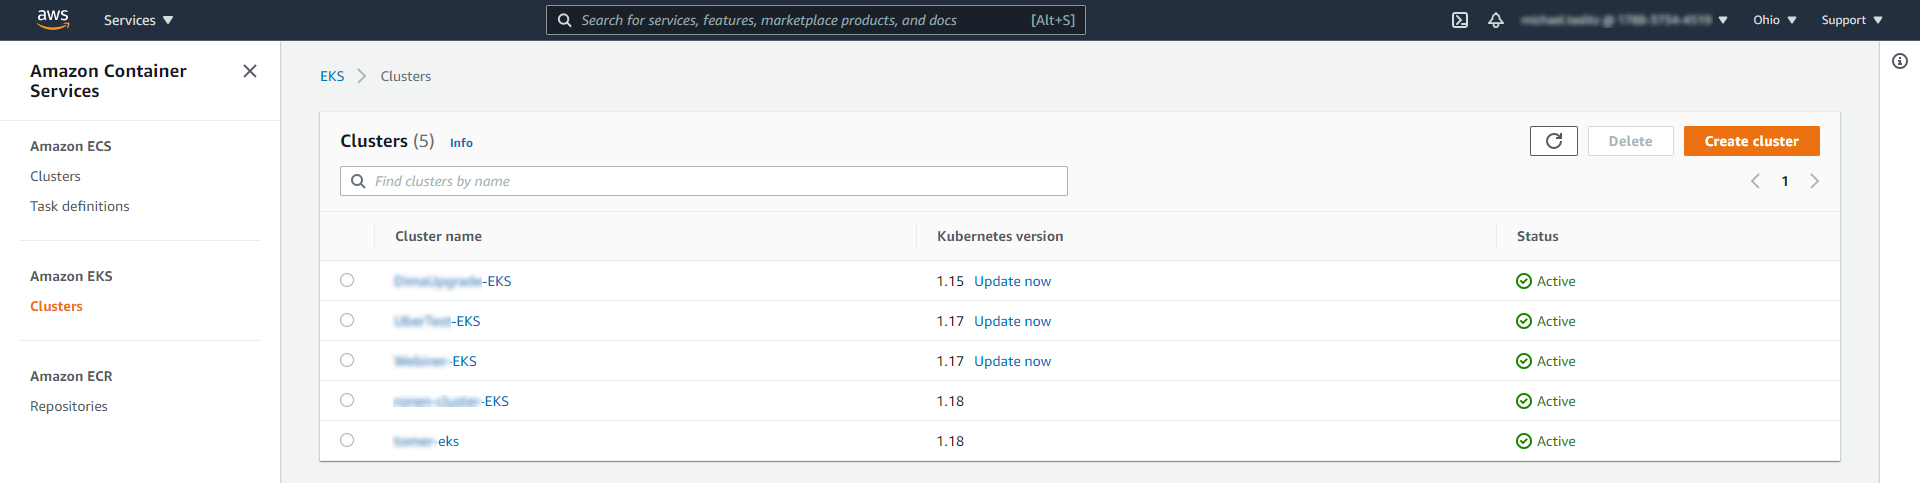Click Update now in third cluster row
The width and height of the screenshot is (1920, 483).
point(1013,361)
